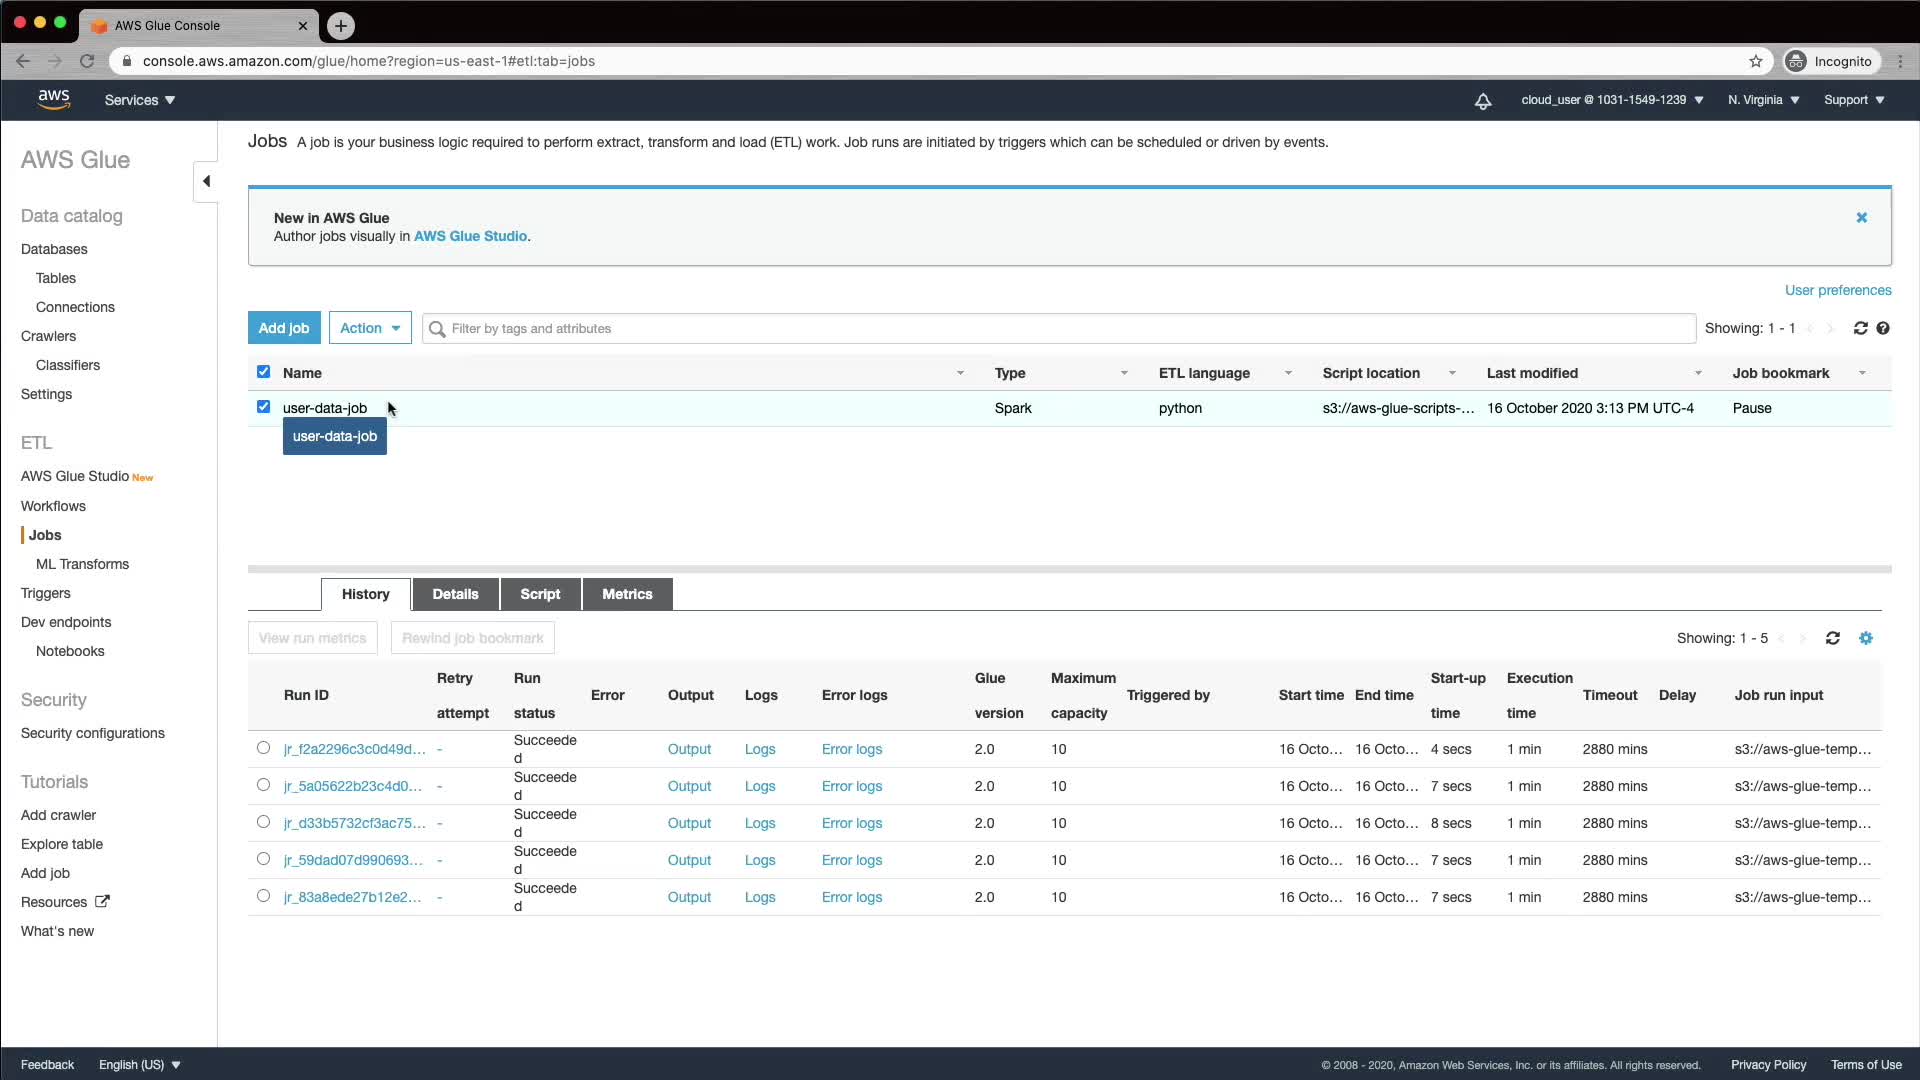Expand the Services menu
Image resolution: width=1920 pixels, height=1080 pixels.
140,100
